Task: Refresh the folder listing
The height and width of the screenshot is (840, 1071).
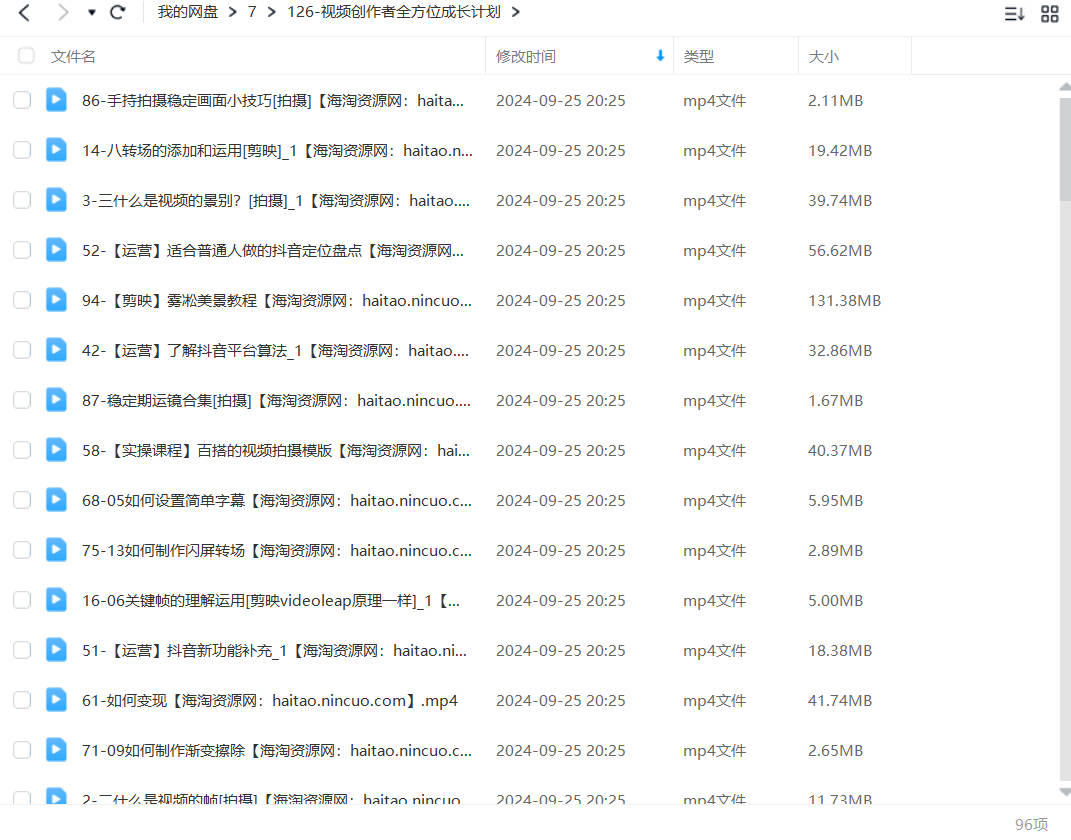Action: pyautogui.click(x=117, y=12)
